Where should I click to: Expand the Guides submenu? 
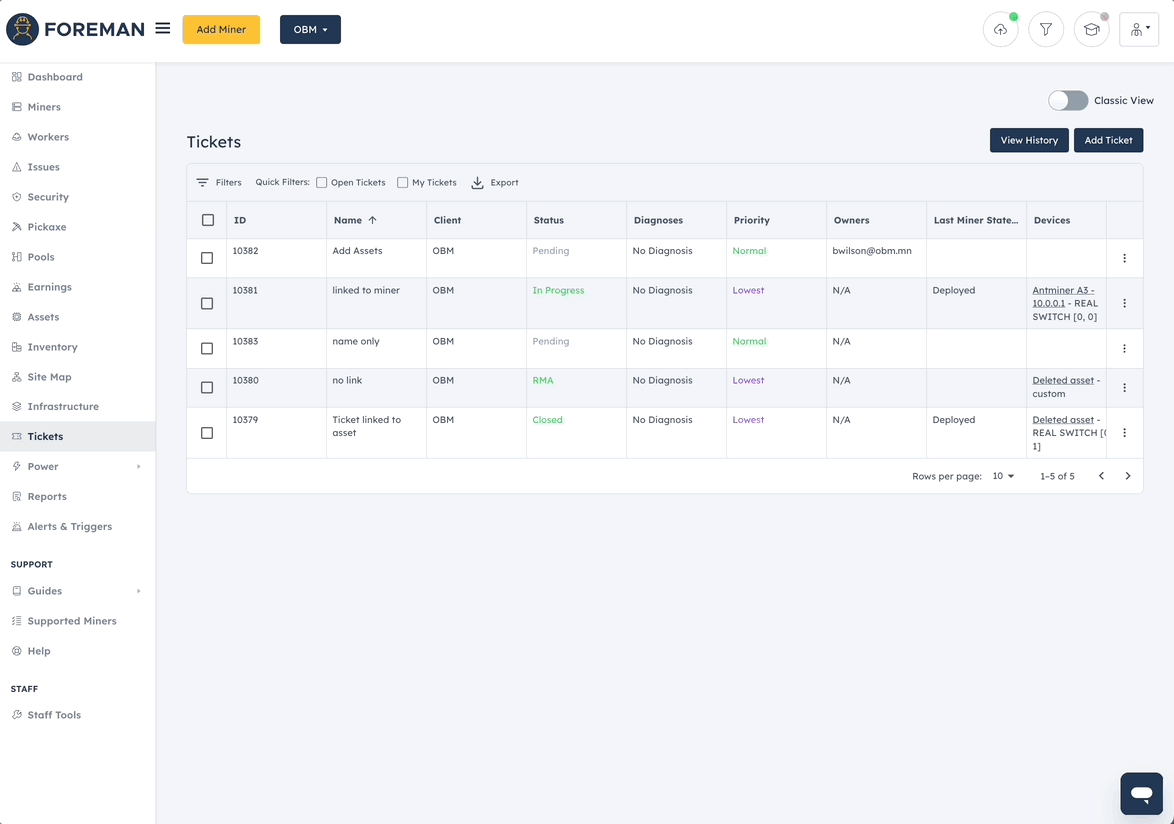(x=139, y=590)
